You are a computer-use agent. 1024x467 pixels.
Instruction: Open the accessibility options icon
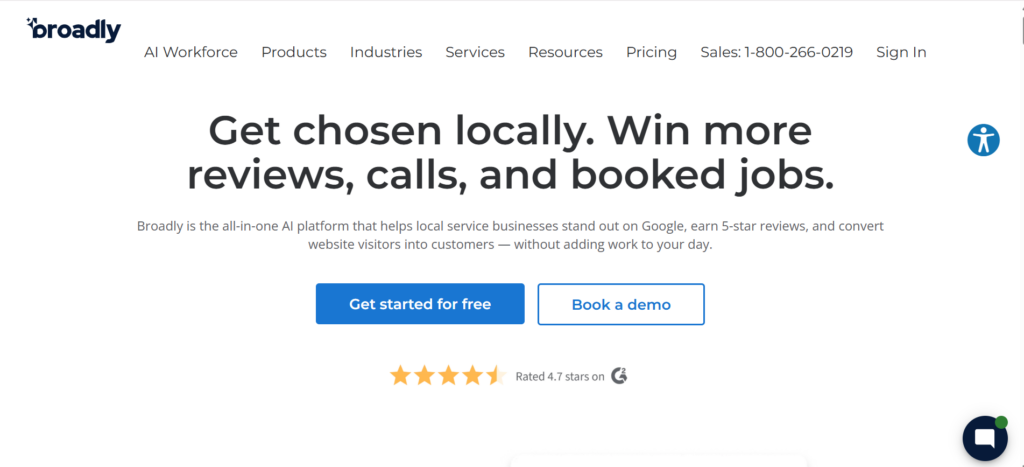coord(984,140)
